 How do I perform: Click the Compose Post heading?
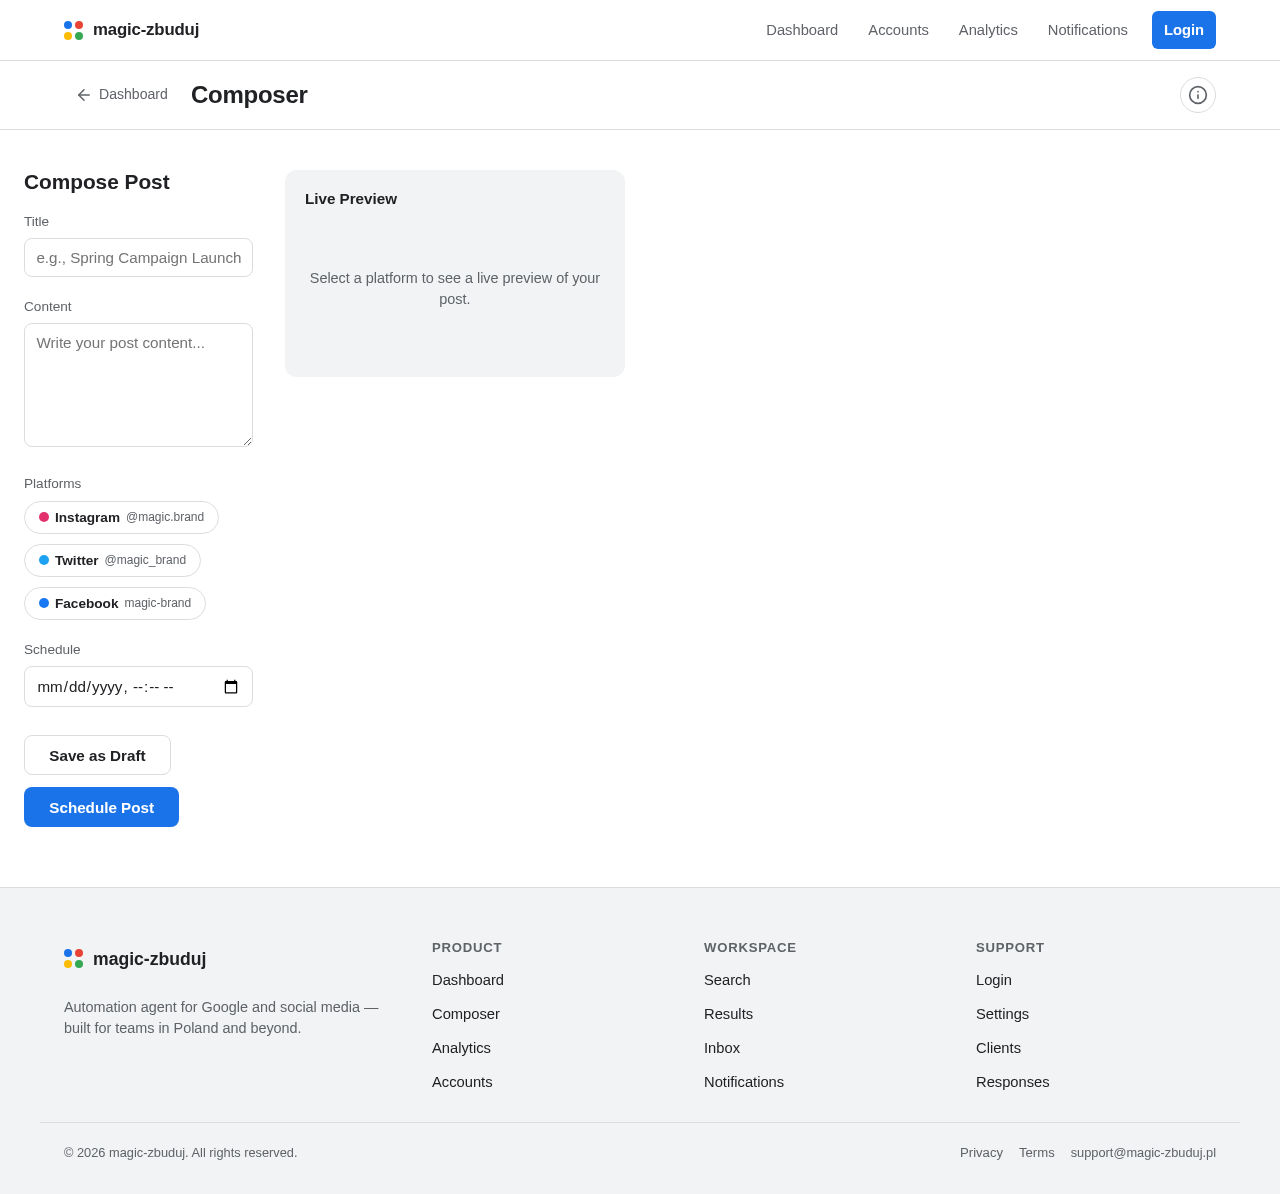[x=97, y=182]
